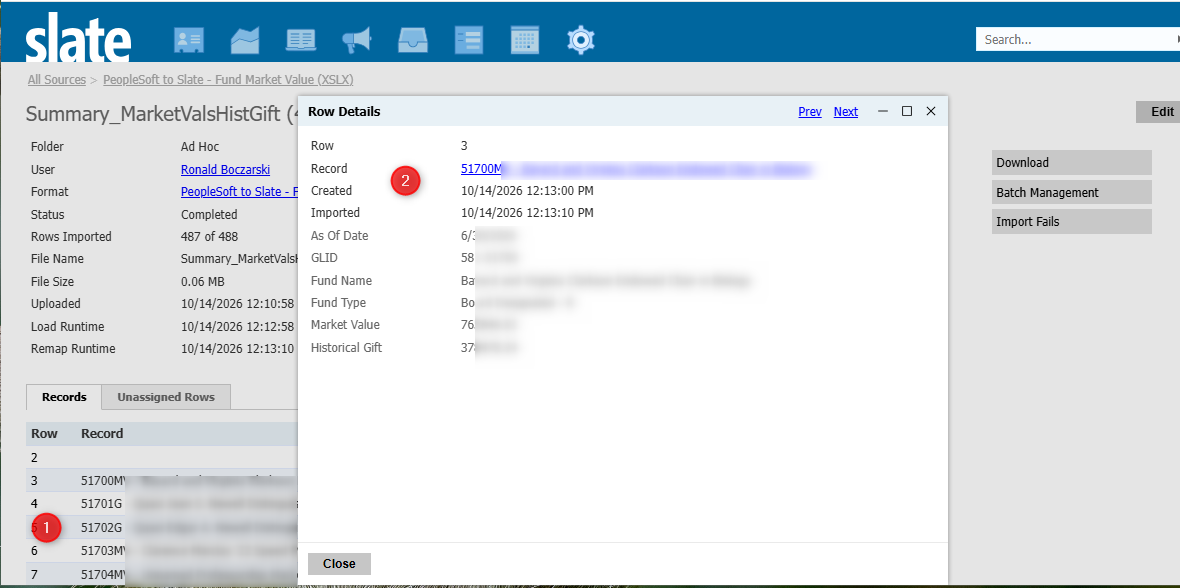
Task: Go to the Next row
Action: tap(846, 111)
